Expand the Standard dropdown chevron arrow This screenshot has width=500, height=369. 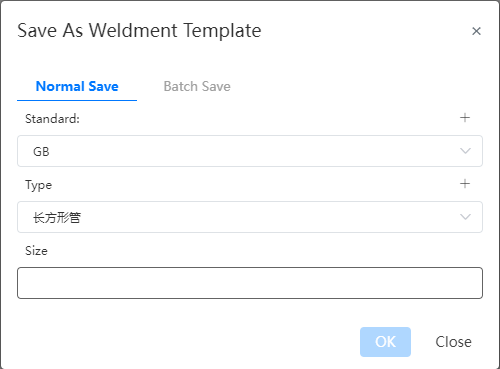click(465, 151)
